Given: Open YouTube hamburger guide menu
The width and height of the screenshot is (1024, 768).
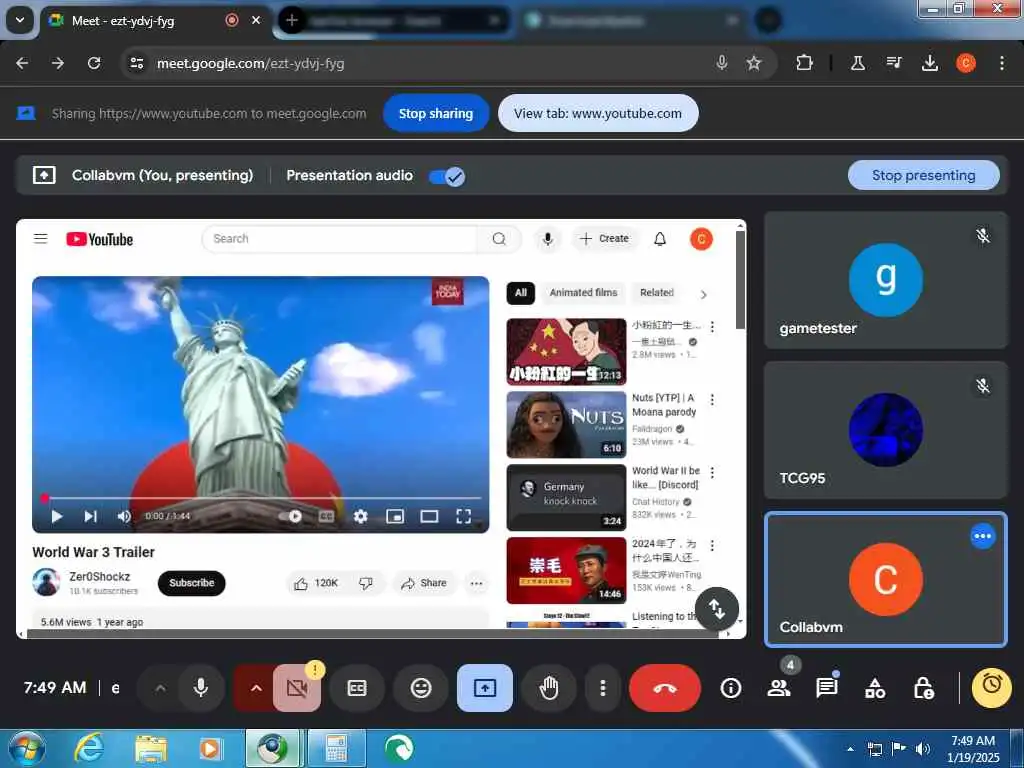Looking at the screenshot, I should click(40, 239).
